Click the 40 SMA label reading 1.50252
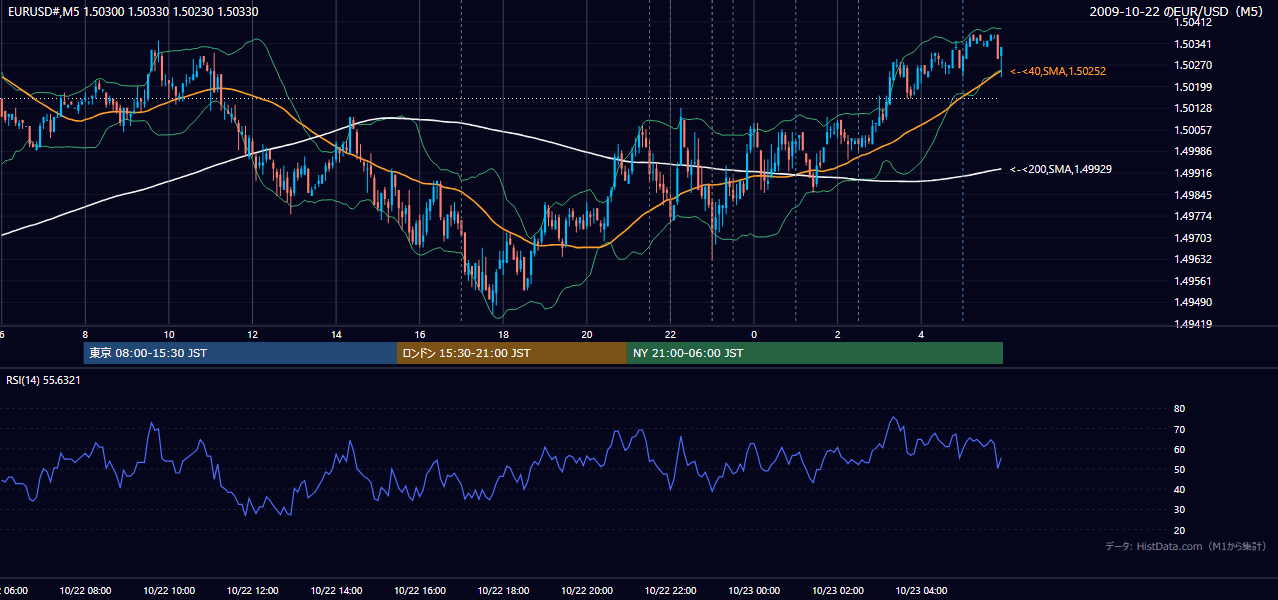Viewport: 1278px width, 600px height. coord(1058,72)
